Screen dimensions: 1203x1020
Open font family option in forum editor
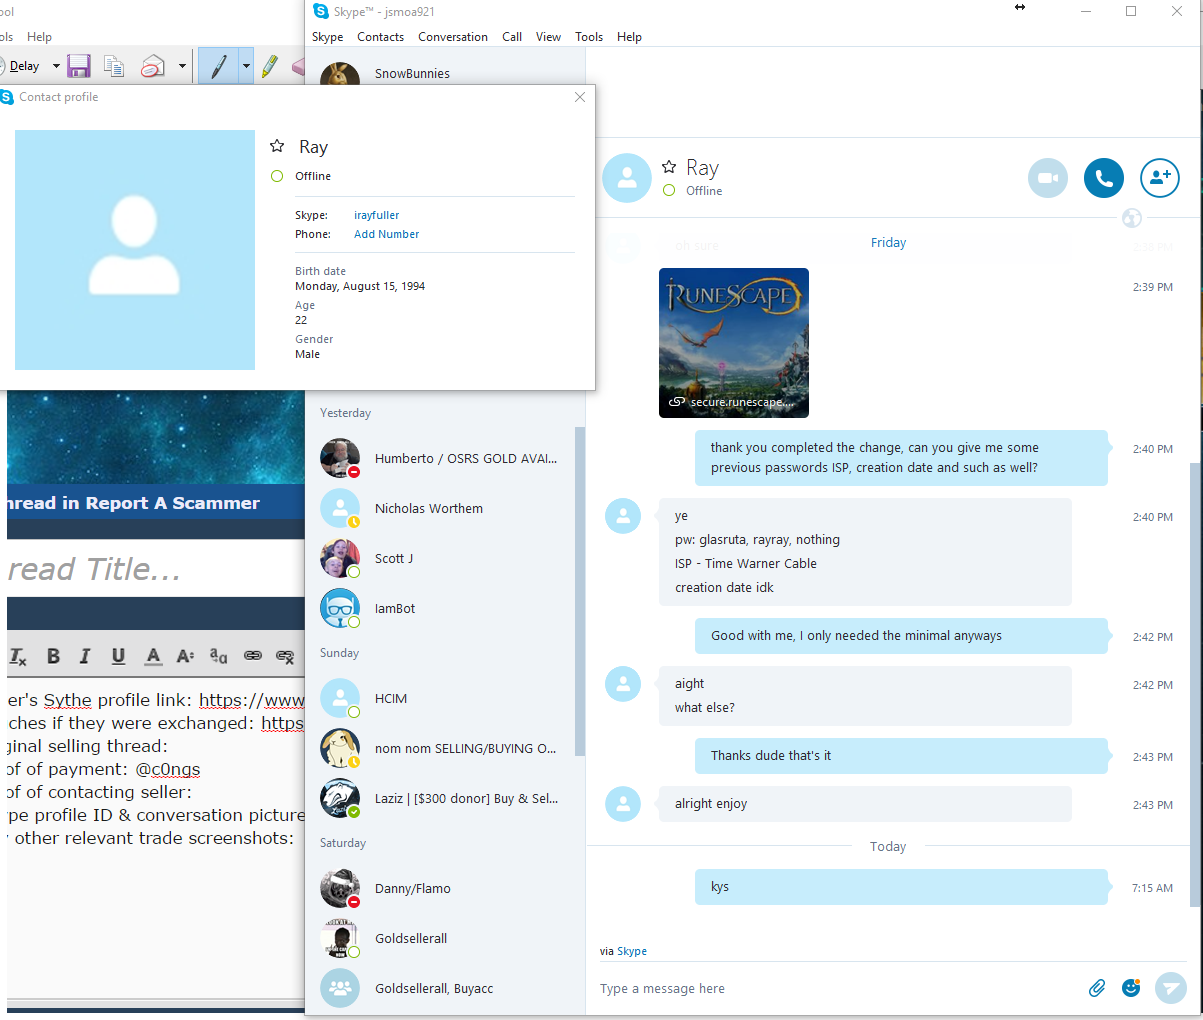(218, 656)
